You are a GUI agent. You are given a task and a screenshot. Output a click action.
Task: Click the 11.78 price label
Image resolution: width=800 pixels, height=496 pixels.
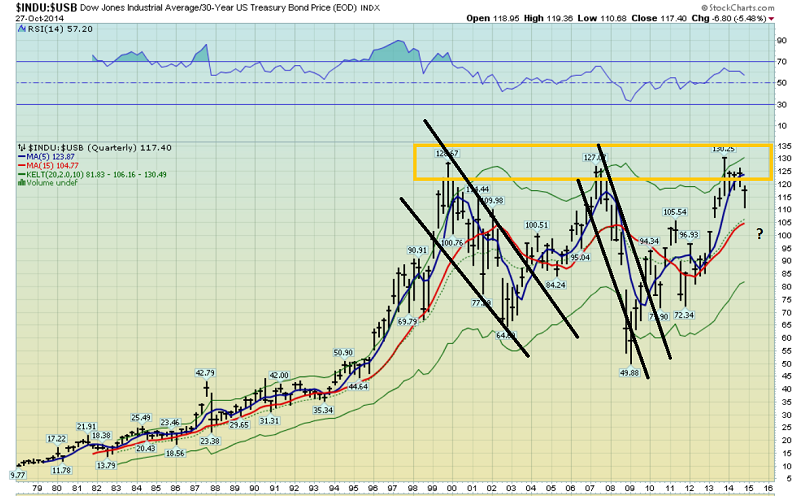point(62,470)
